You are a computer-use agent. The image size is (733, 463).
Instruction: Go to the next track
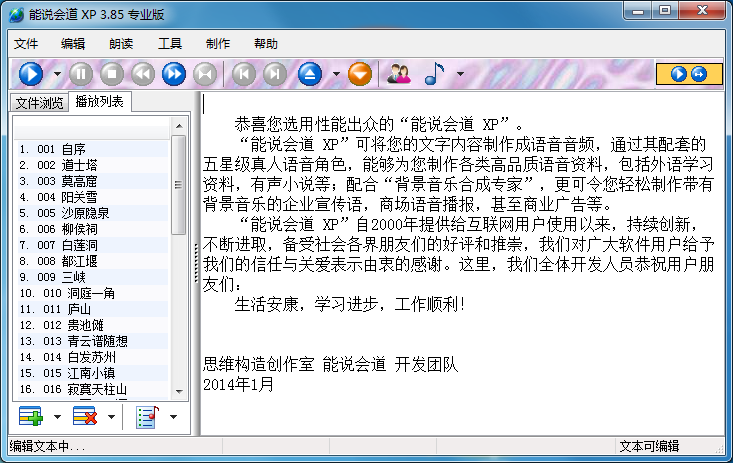pyautogui.click(x=275, y=74)
